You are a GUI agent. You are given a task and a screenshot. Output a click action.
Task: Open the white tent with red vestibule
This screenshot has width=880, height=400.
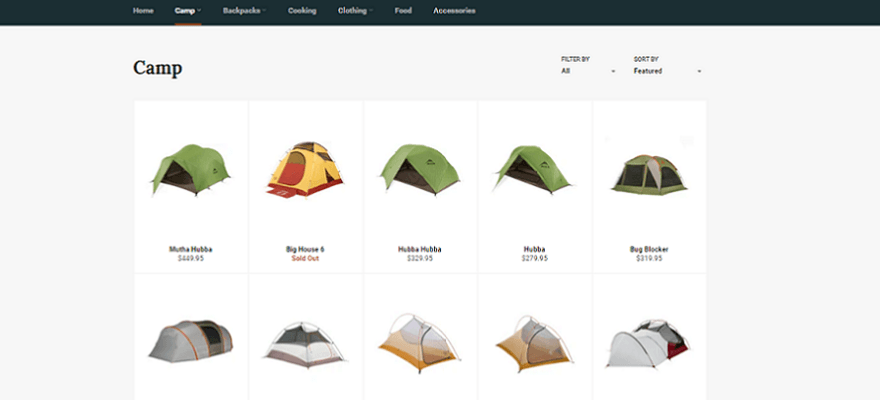click(649, 344)
